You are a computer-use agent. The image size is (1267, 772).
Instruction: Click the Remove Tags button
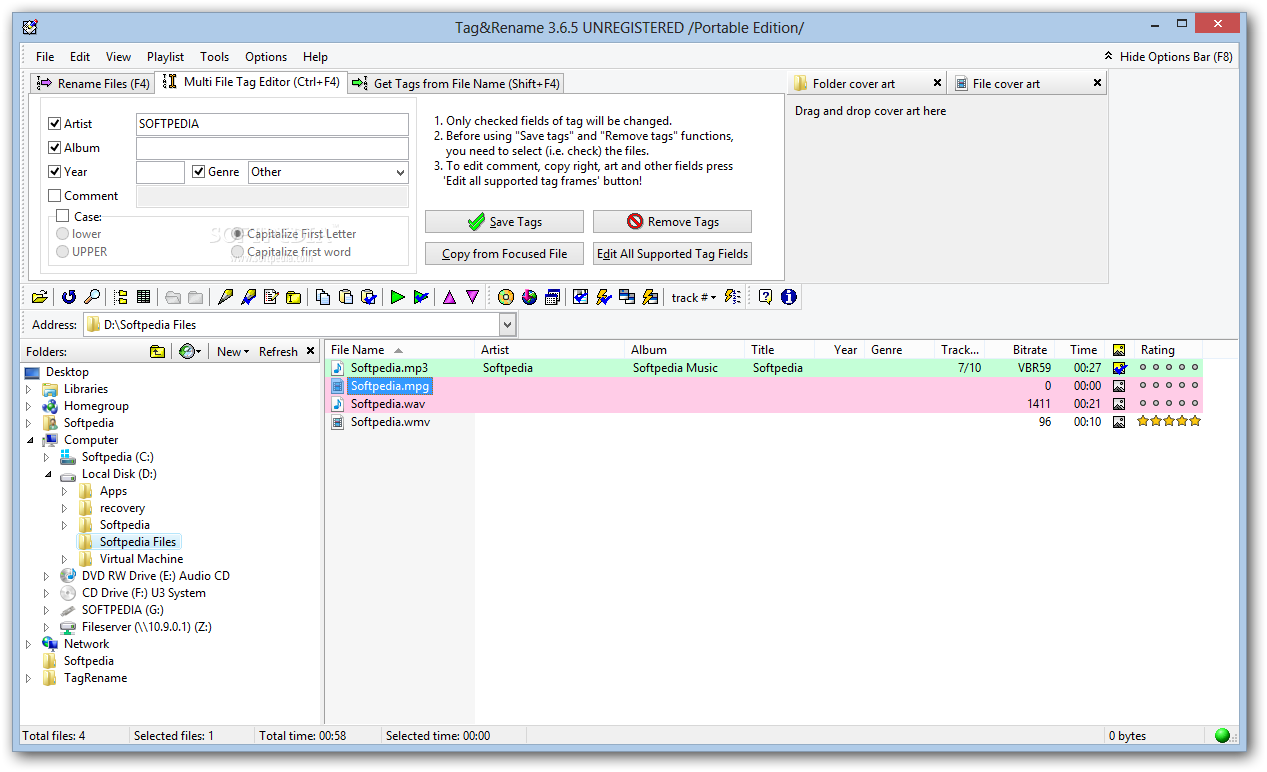tap(672, 222)
